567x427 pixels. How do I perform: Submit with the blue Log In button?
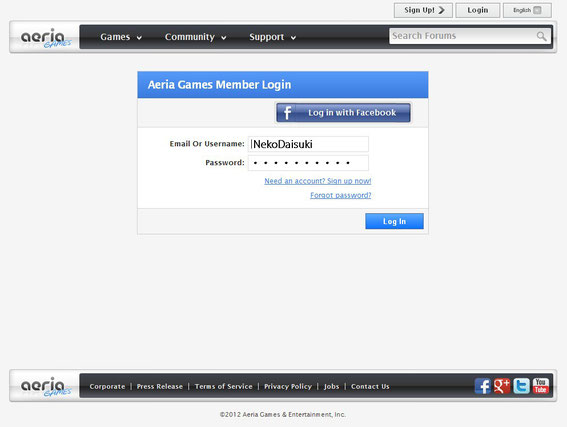[x=394, y=221]
